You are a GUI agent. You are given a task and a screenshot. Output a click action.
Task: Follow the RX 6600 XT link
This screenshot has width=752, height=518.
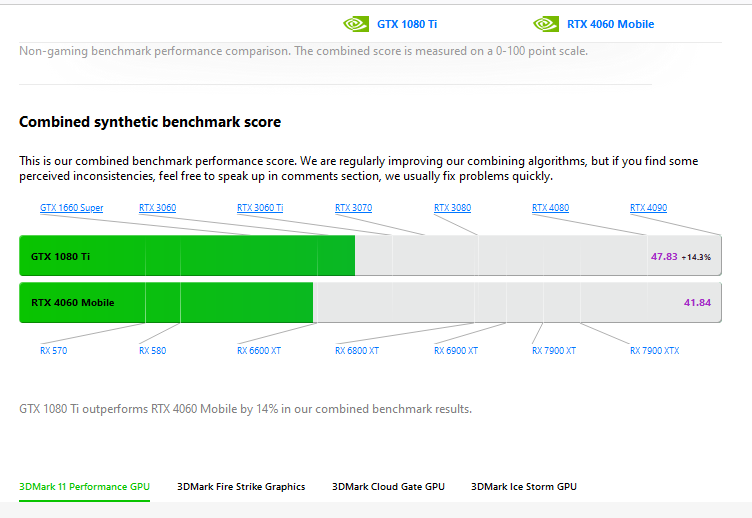coord(259,351)
